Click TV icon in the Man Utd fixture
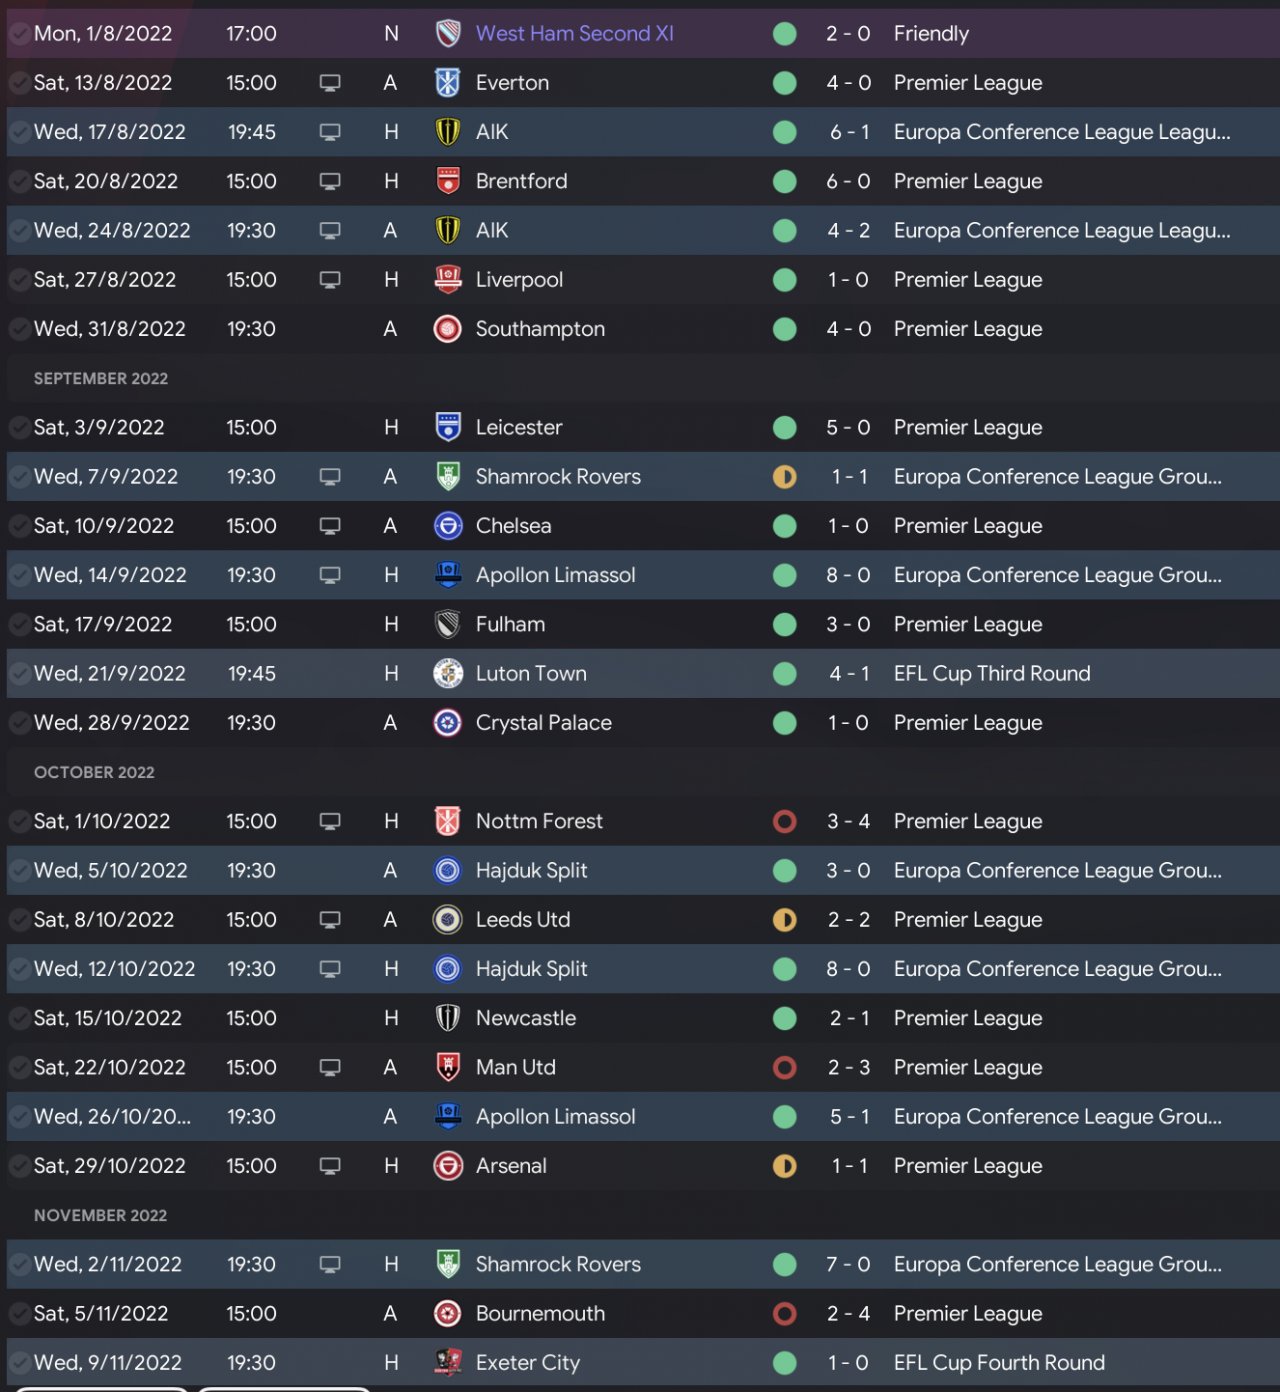1280x1392 pixels. click(330, 1068)
